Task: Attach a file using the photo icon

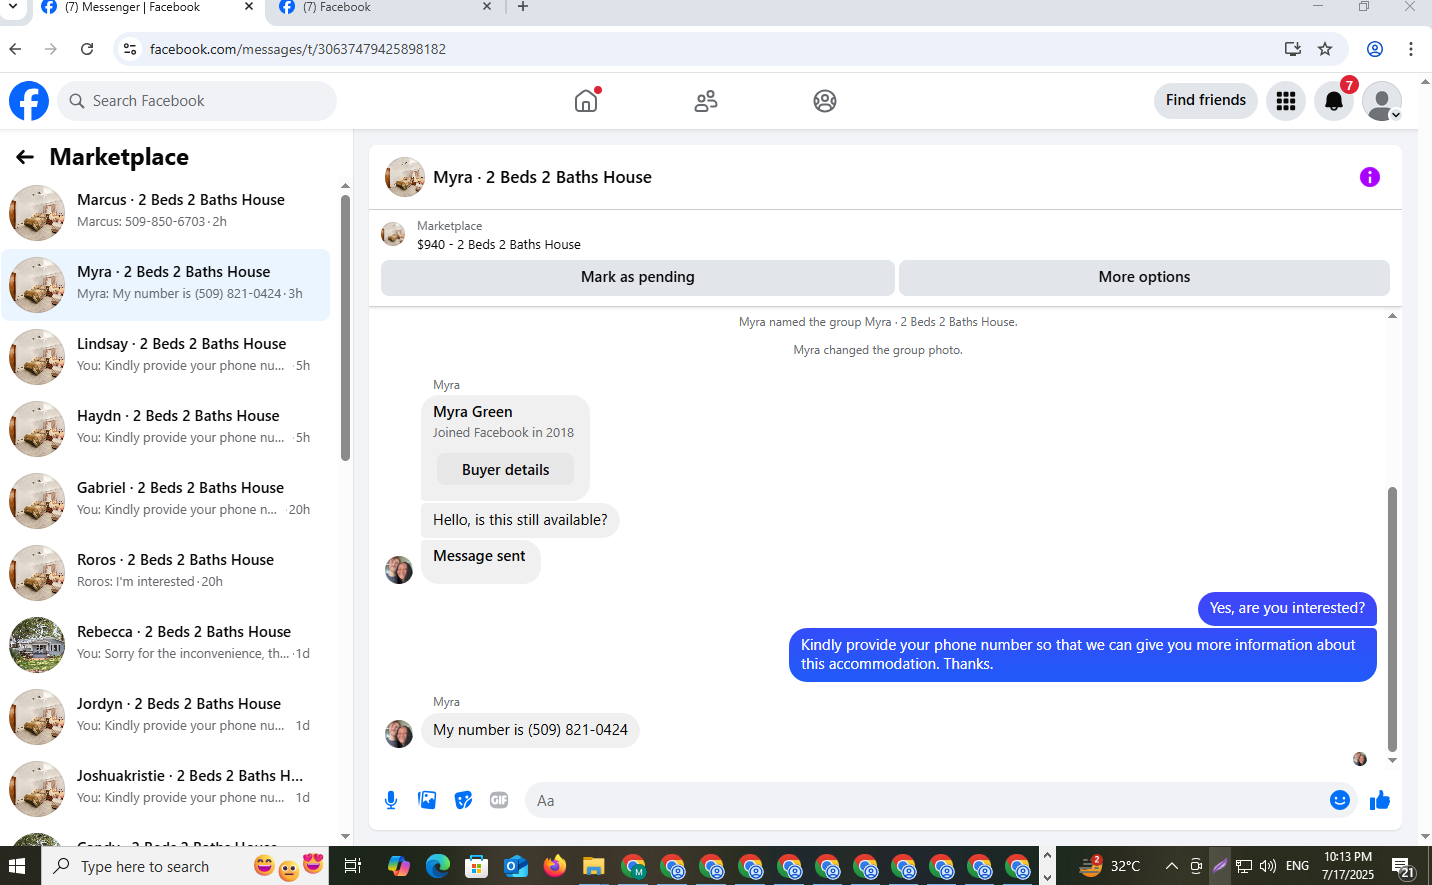Action: pyautogui.click(x=427, y=800)
